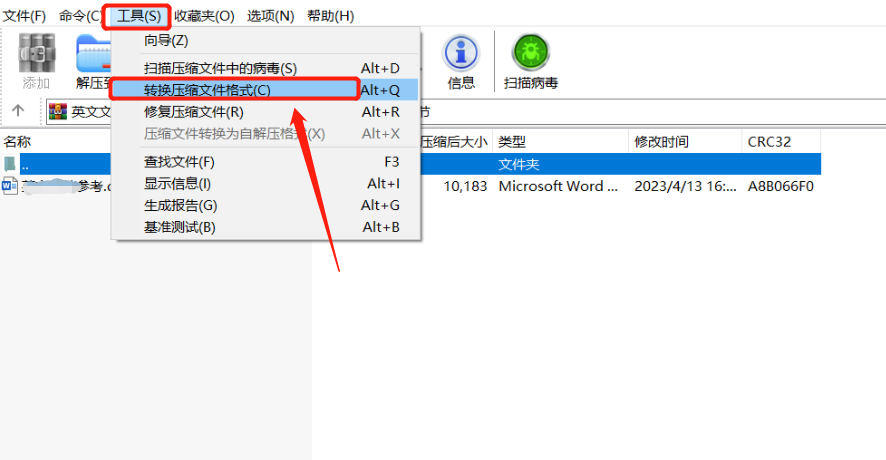Open the Info (信息) toolbar icon
This screenshot has height=460, width=886.
(461, 53)
